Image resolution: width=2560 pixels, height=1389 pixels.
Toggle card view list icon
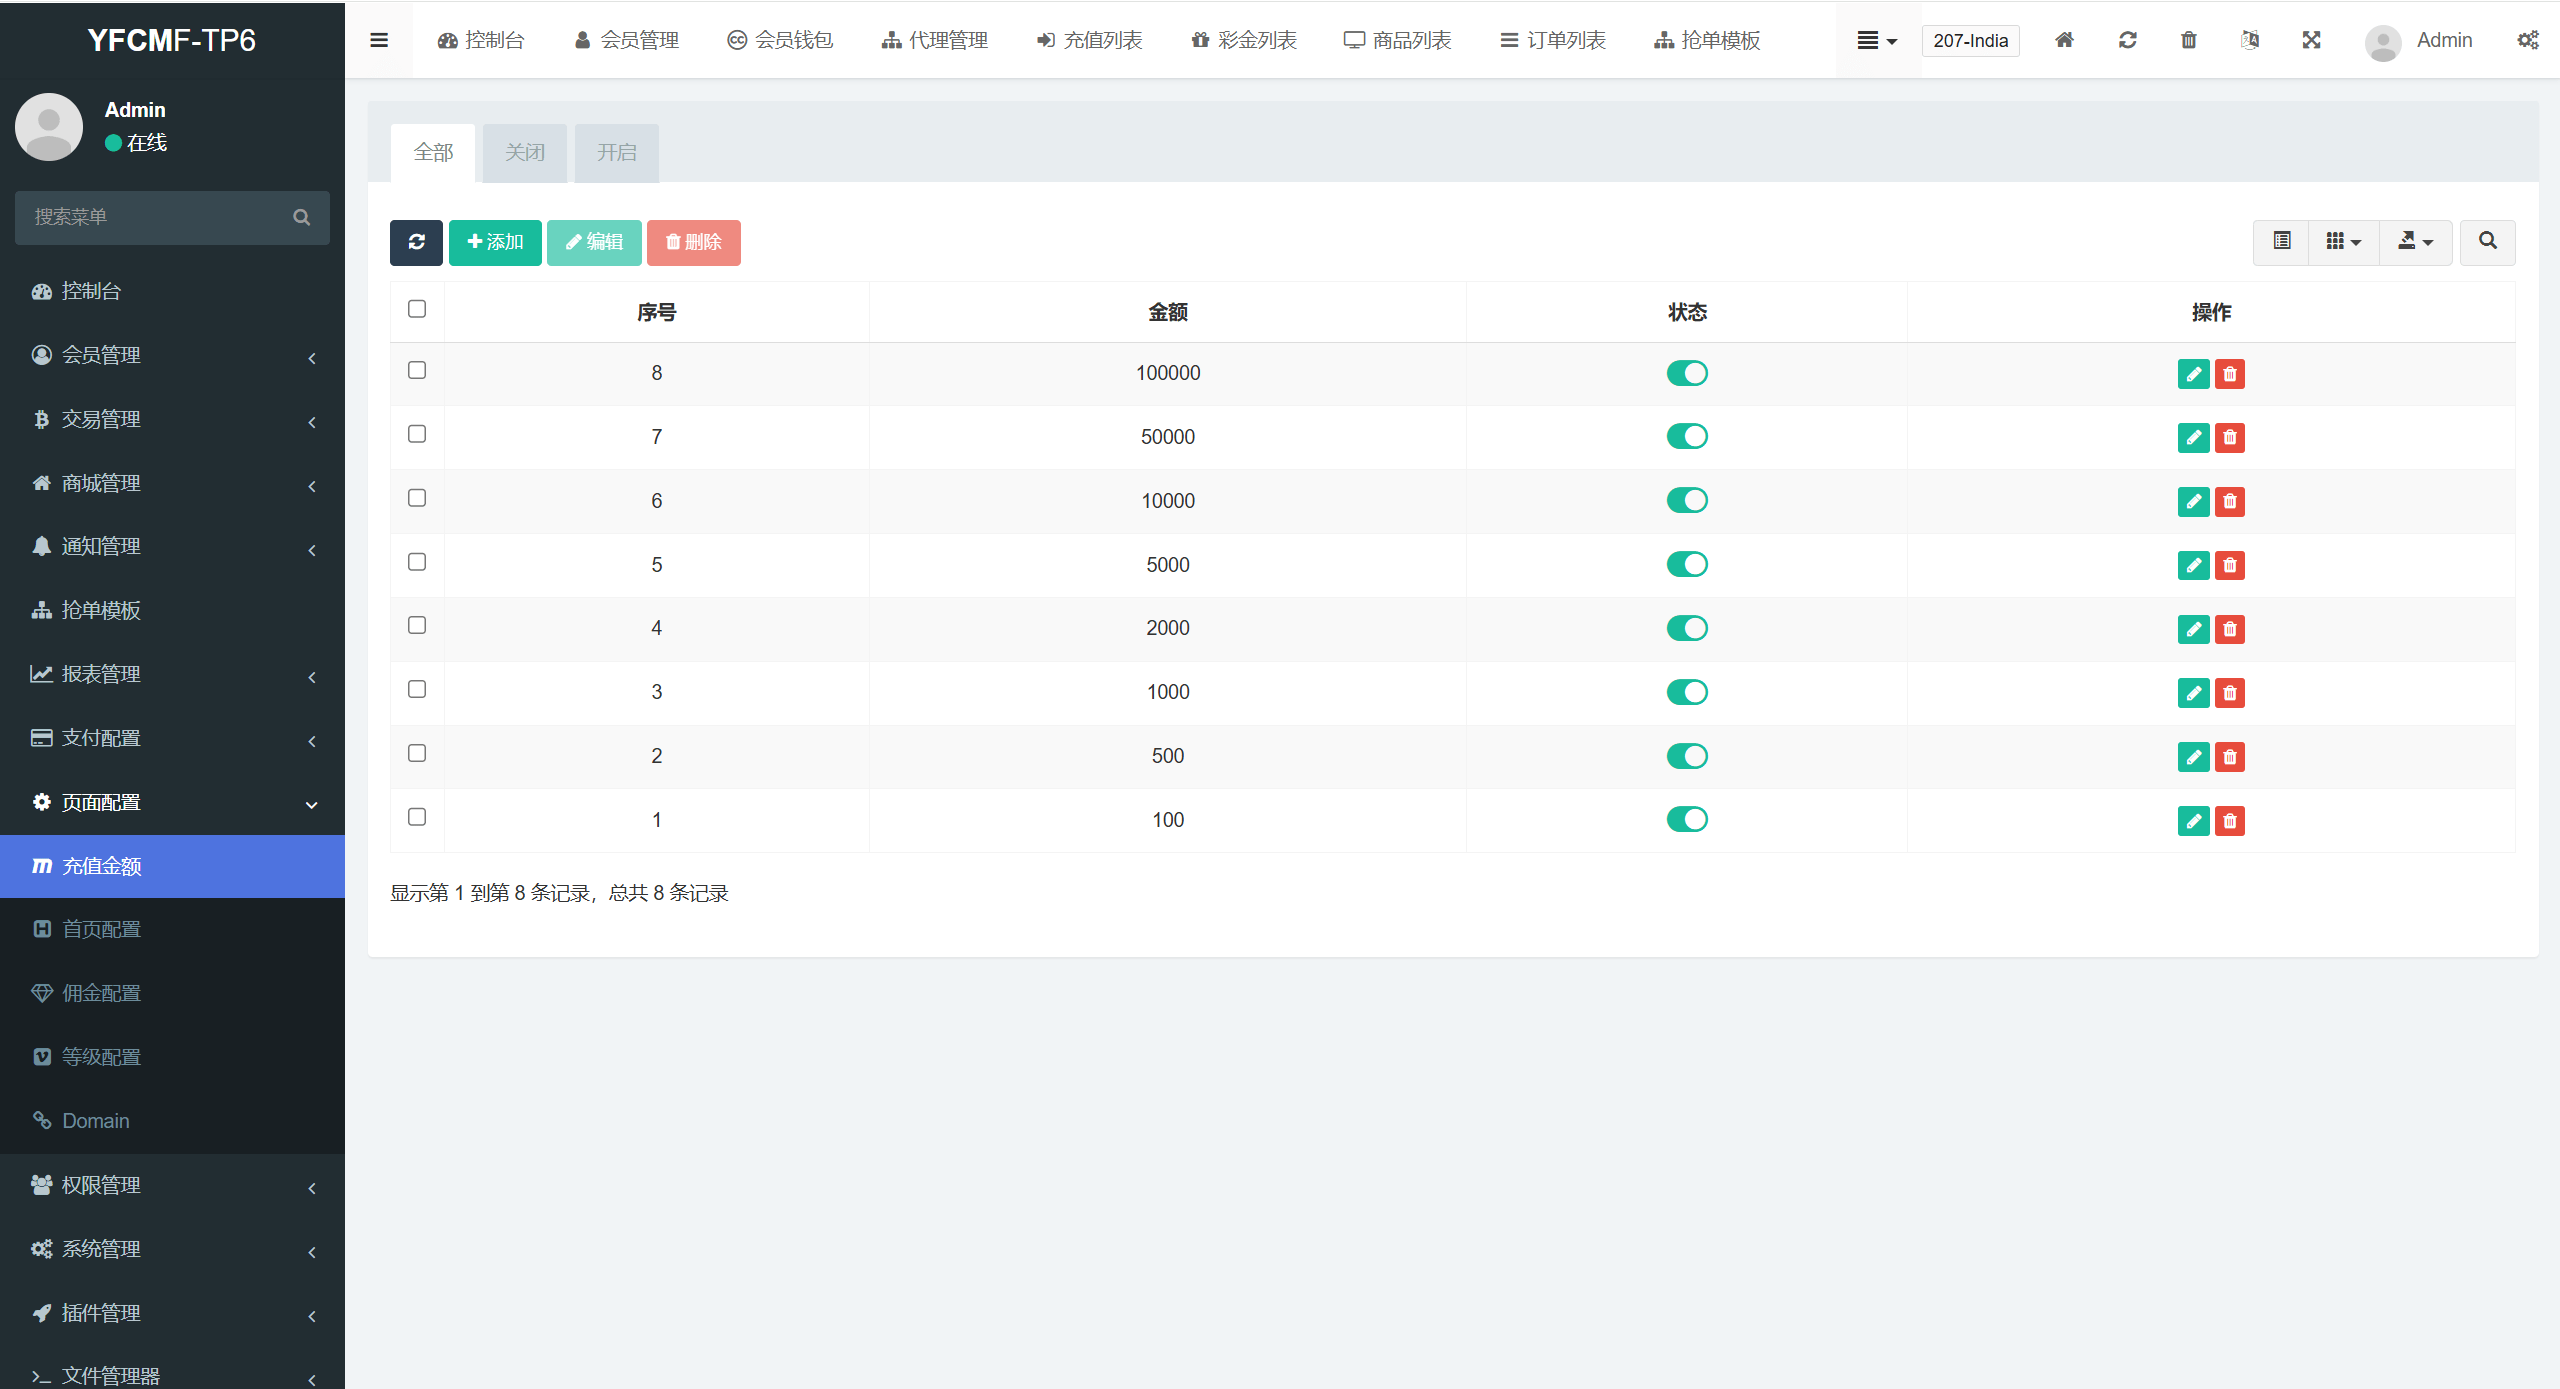2281,242
